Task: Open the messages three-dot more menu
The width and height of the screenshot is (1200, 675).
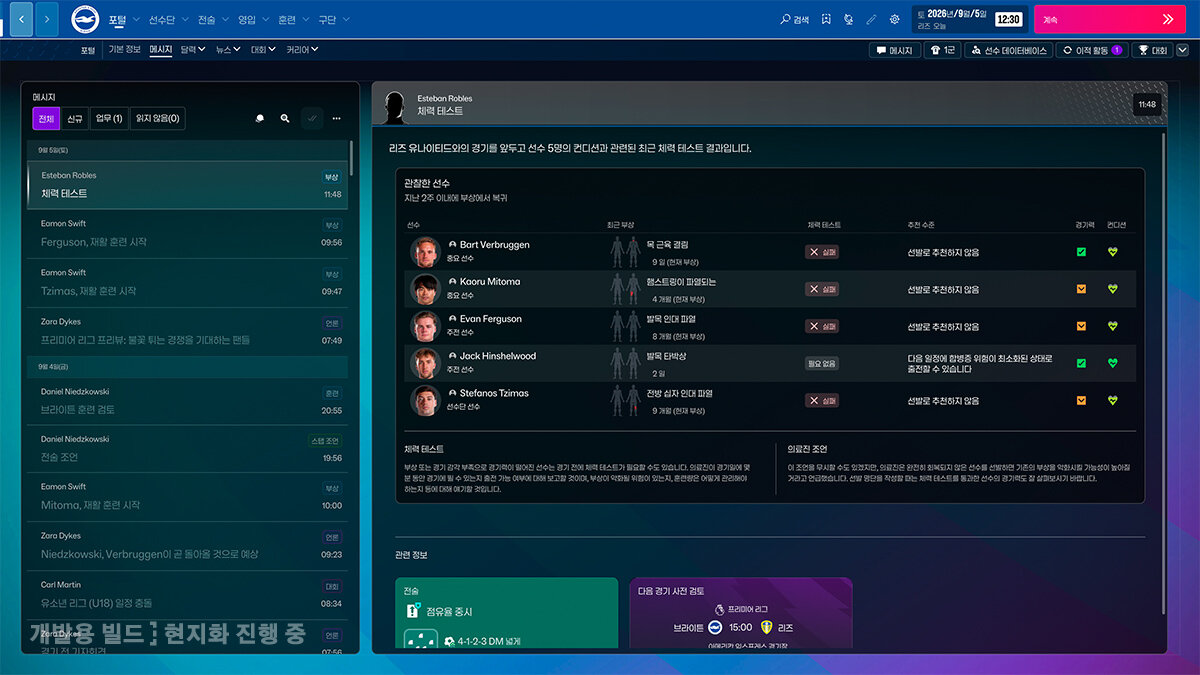Action: [337, 118]
